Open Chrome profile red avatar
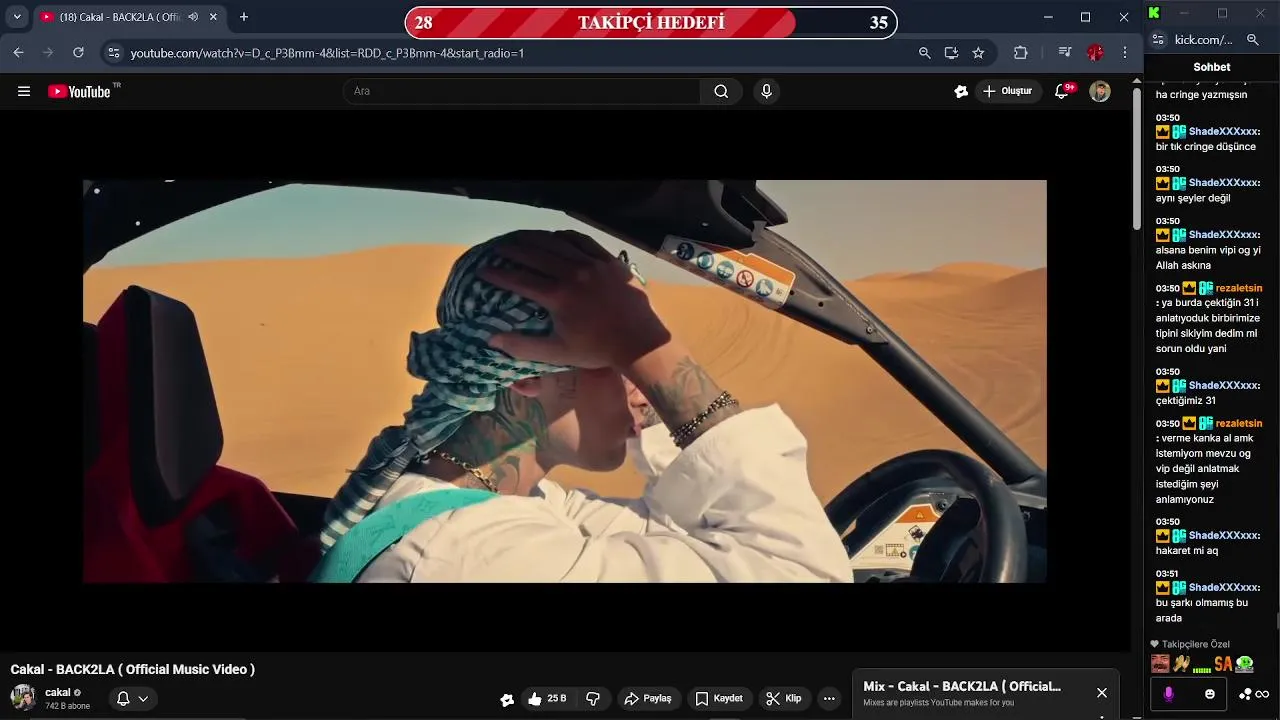1280x720 pixels. (1095, 53)
